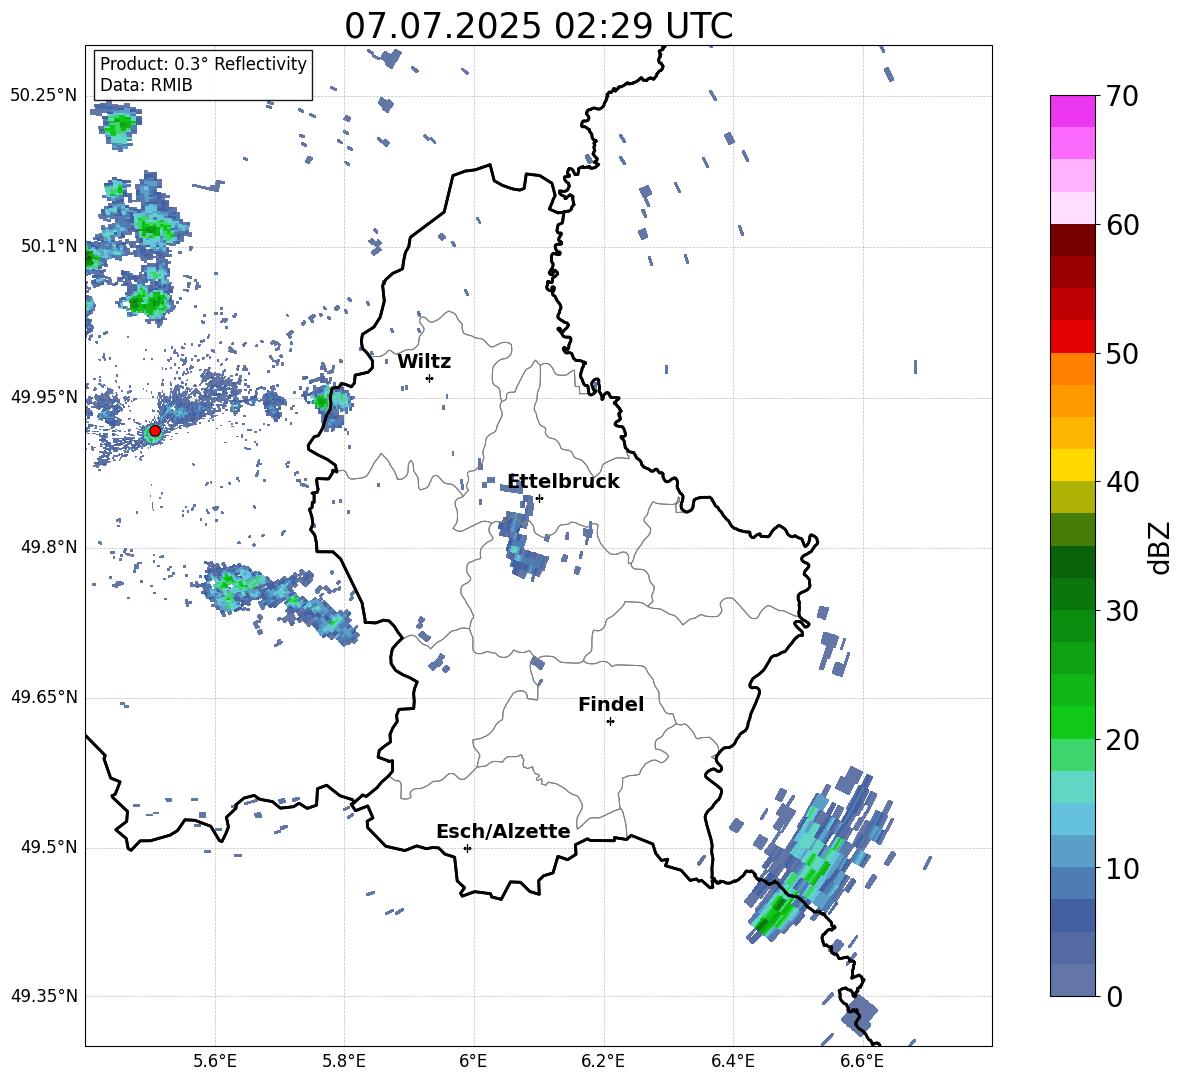Screen dimensions: 1184x1081
Task: Click the orange swatch just below 50
Action: (1072, 369)
